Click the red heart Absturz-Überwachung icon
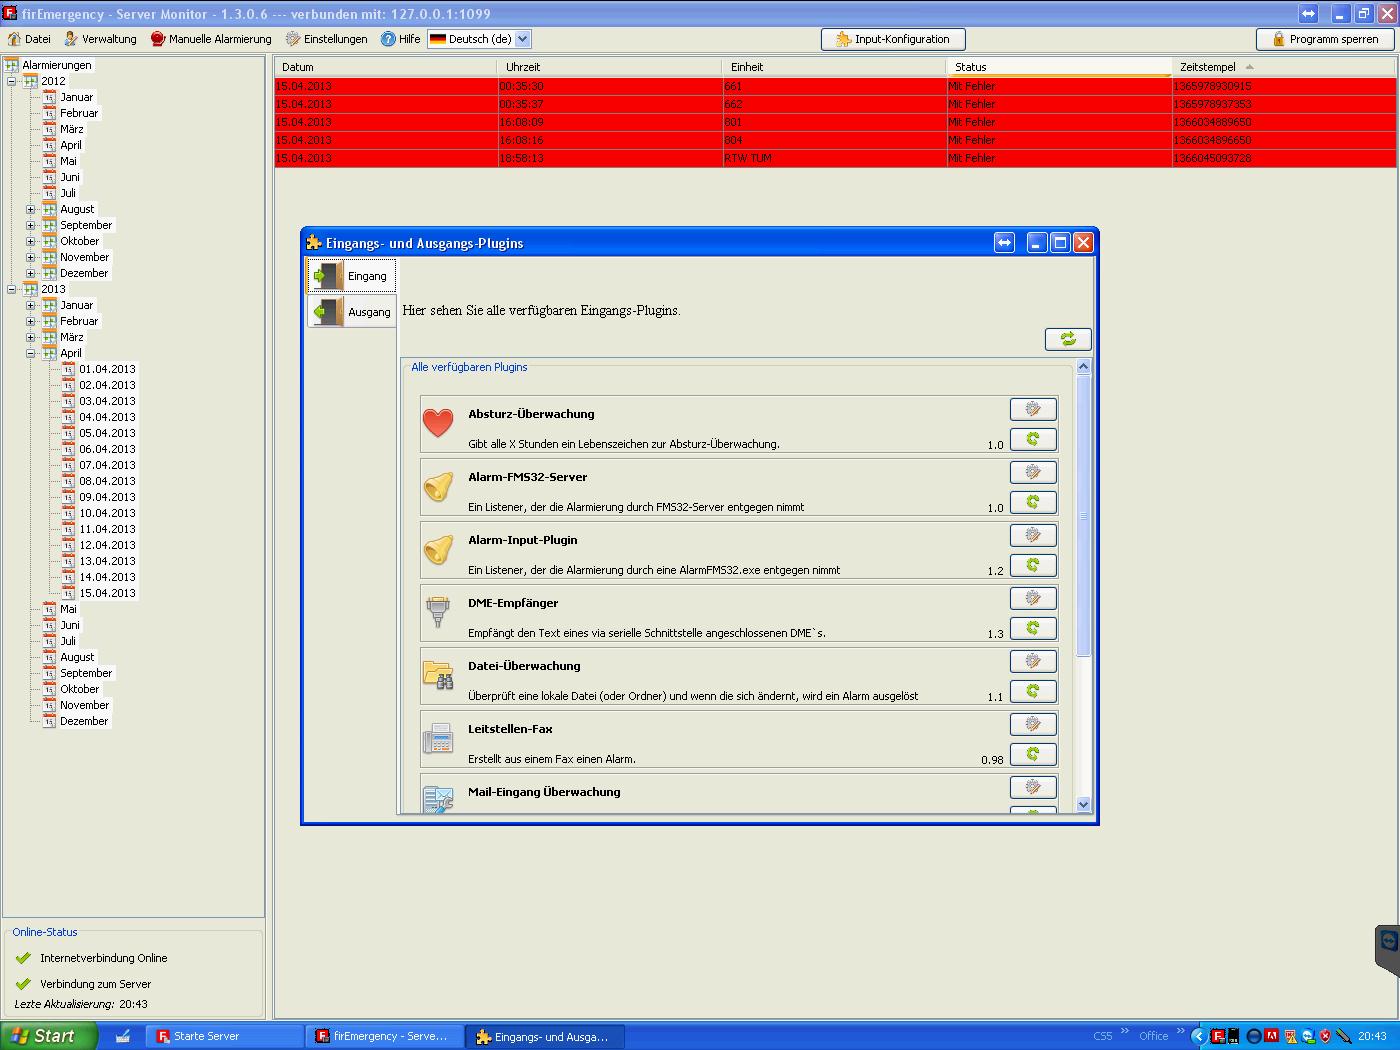Screen dimensions: 1400x1050 point(438,424)
